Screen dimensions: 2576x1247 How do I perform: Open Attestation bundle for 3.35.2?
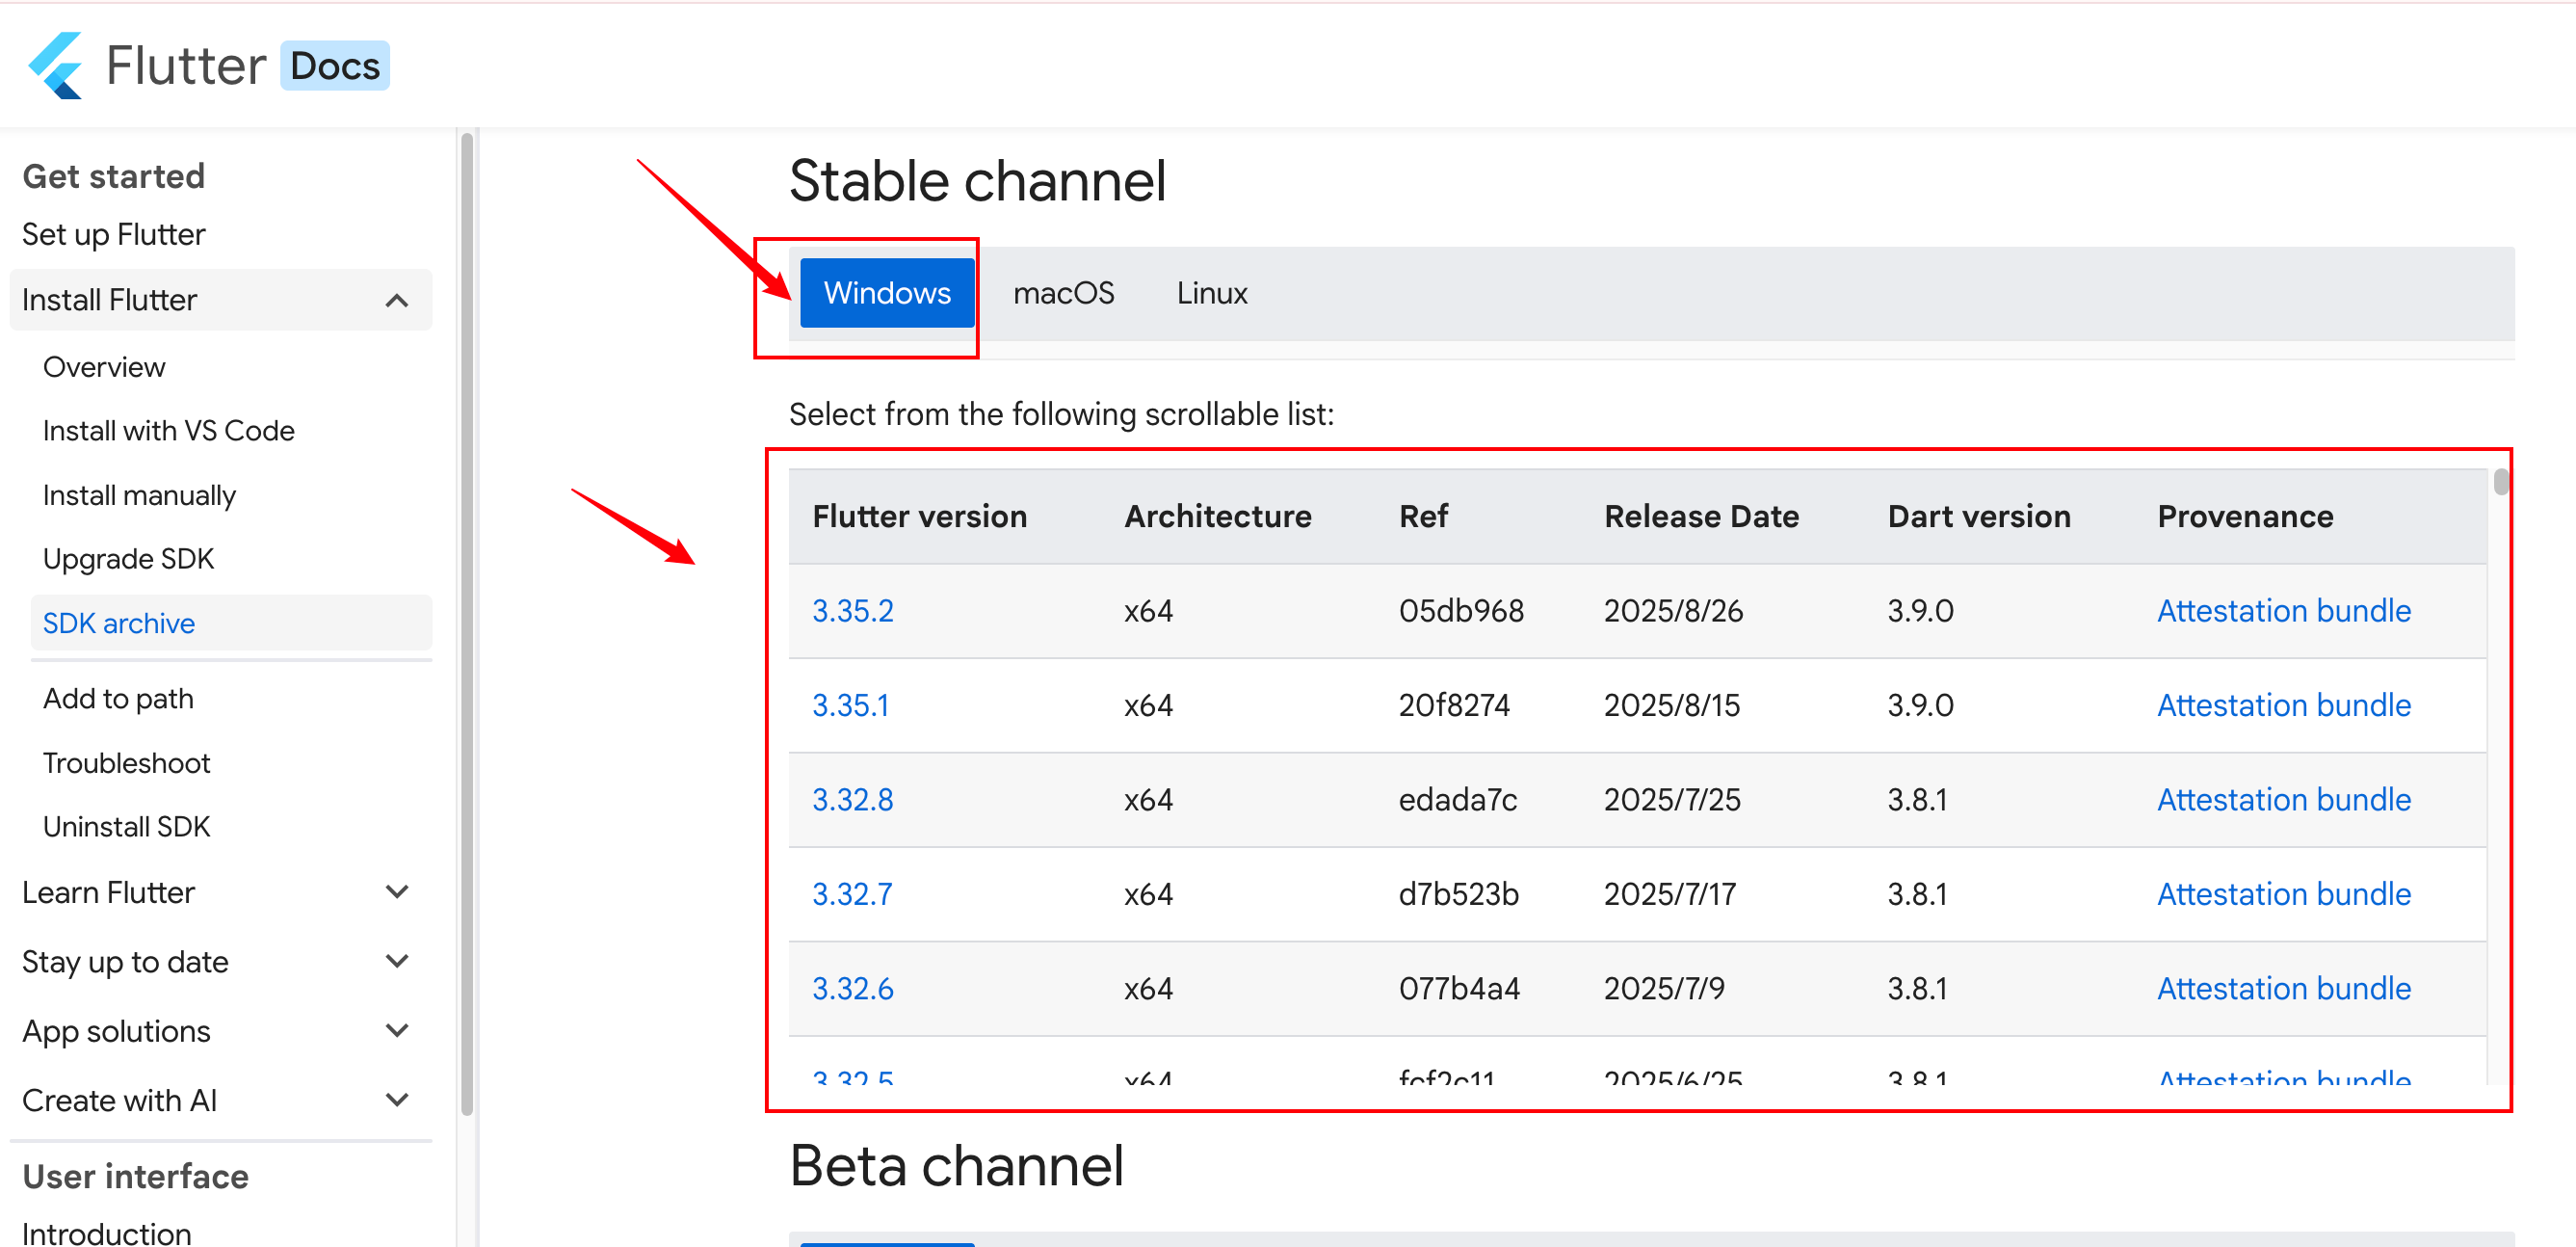(x=2283, y=611)
